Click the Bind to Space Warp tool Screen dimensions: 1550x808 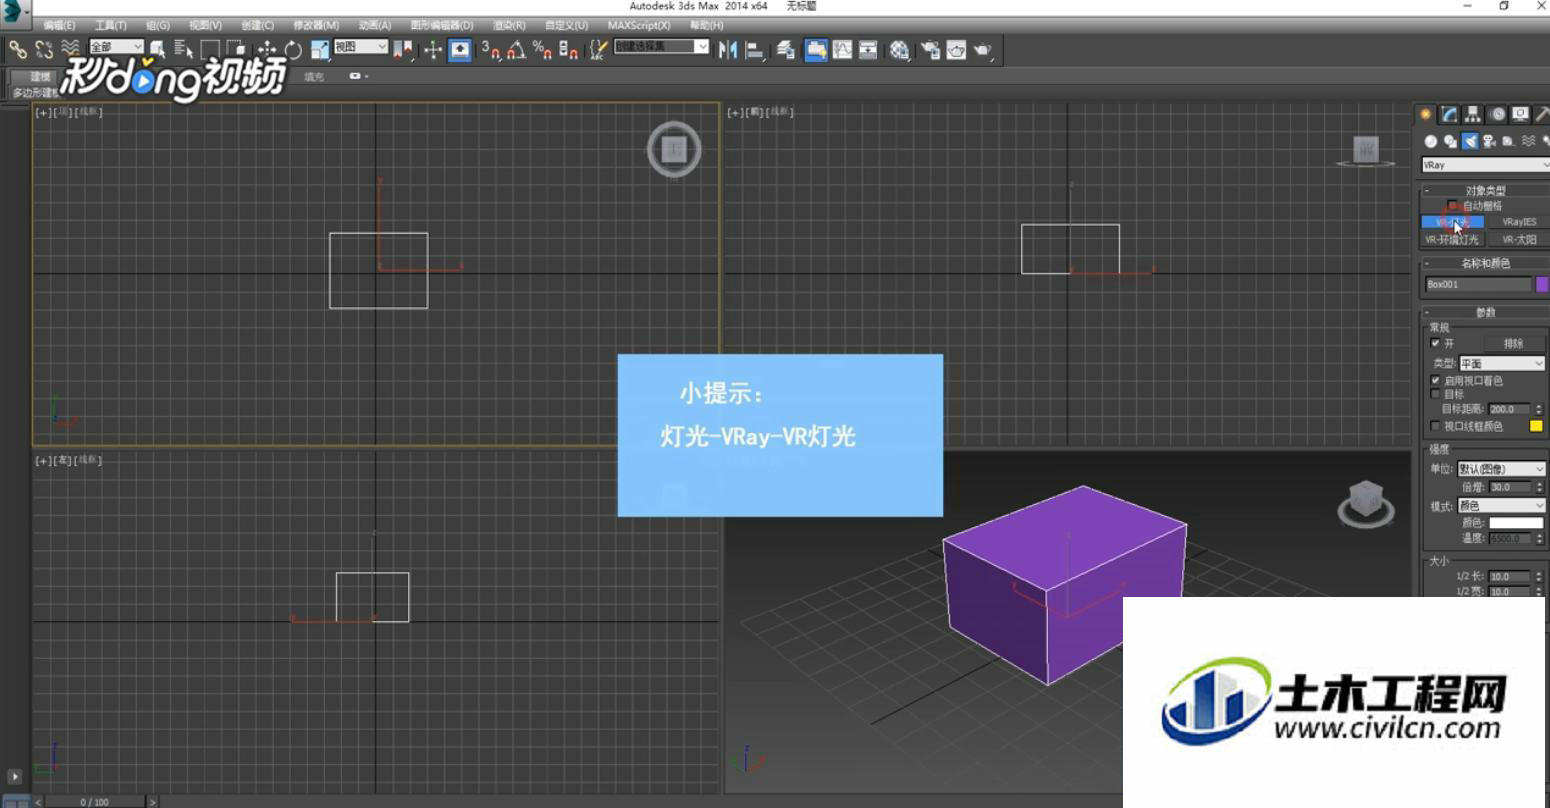pyautogui.click(x=70, y=48)
